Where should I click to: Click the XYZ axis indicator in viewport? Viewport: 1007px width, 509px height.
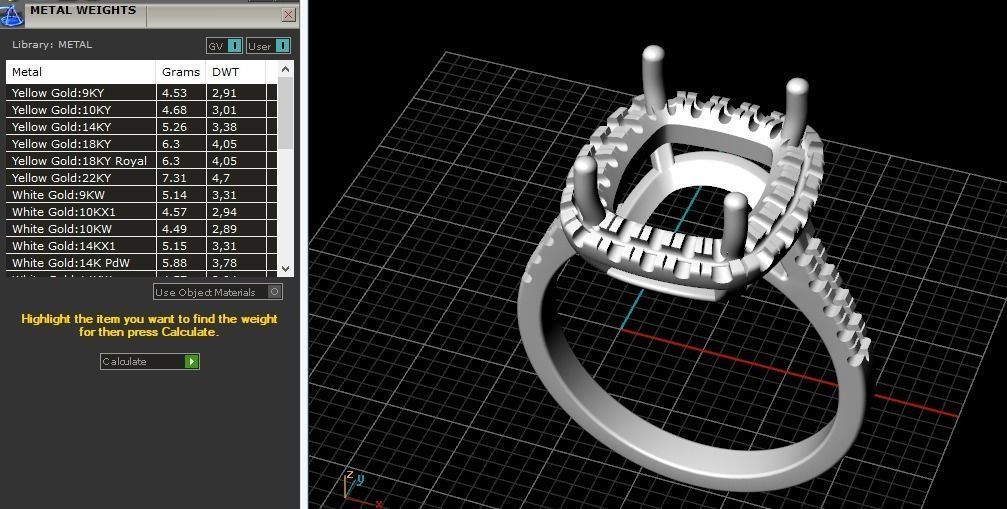tap(363, 489)
